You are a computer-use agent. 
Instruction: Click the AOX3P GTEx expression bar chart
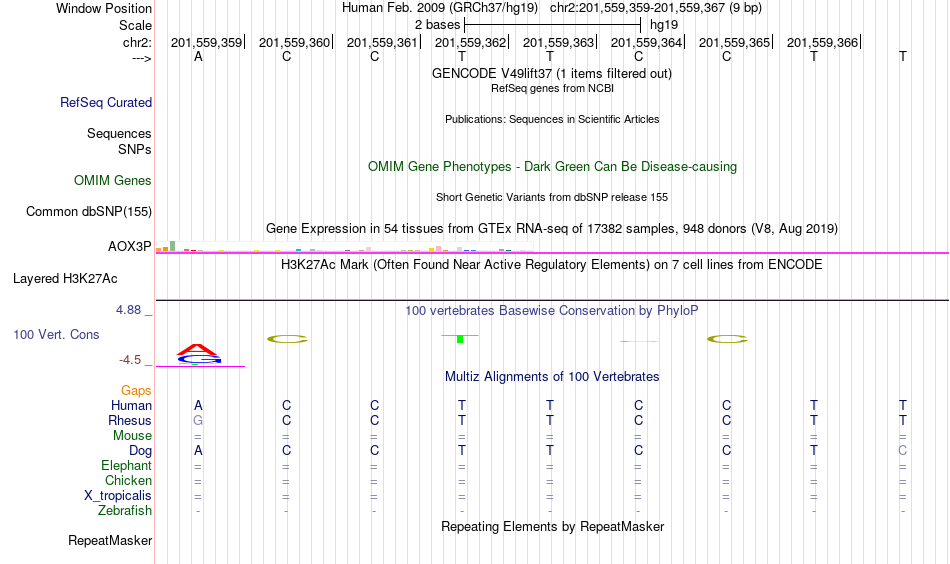click(x=344, y=247)
